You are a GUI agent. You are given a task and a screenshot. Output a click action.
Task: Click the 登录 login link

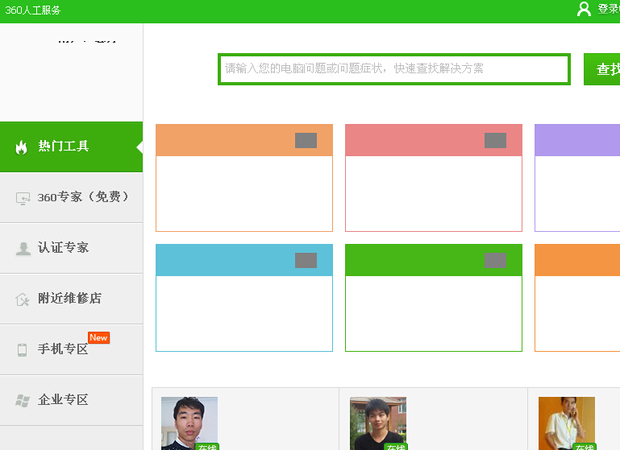tap(608, 9)
